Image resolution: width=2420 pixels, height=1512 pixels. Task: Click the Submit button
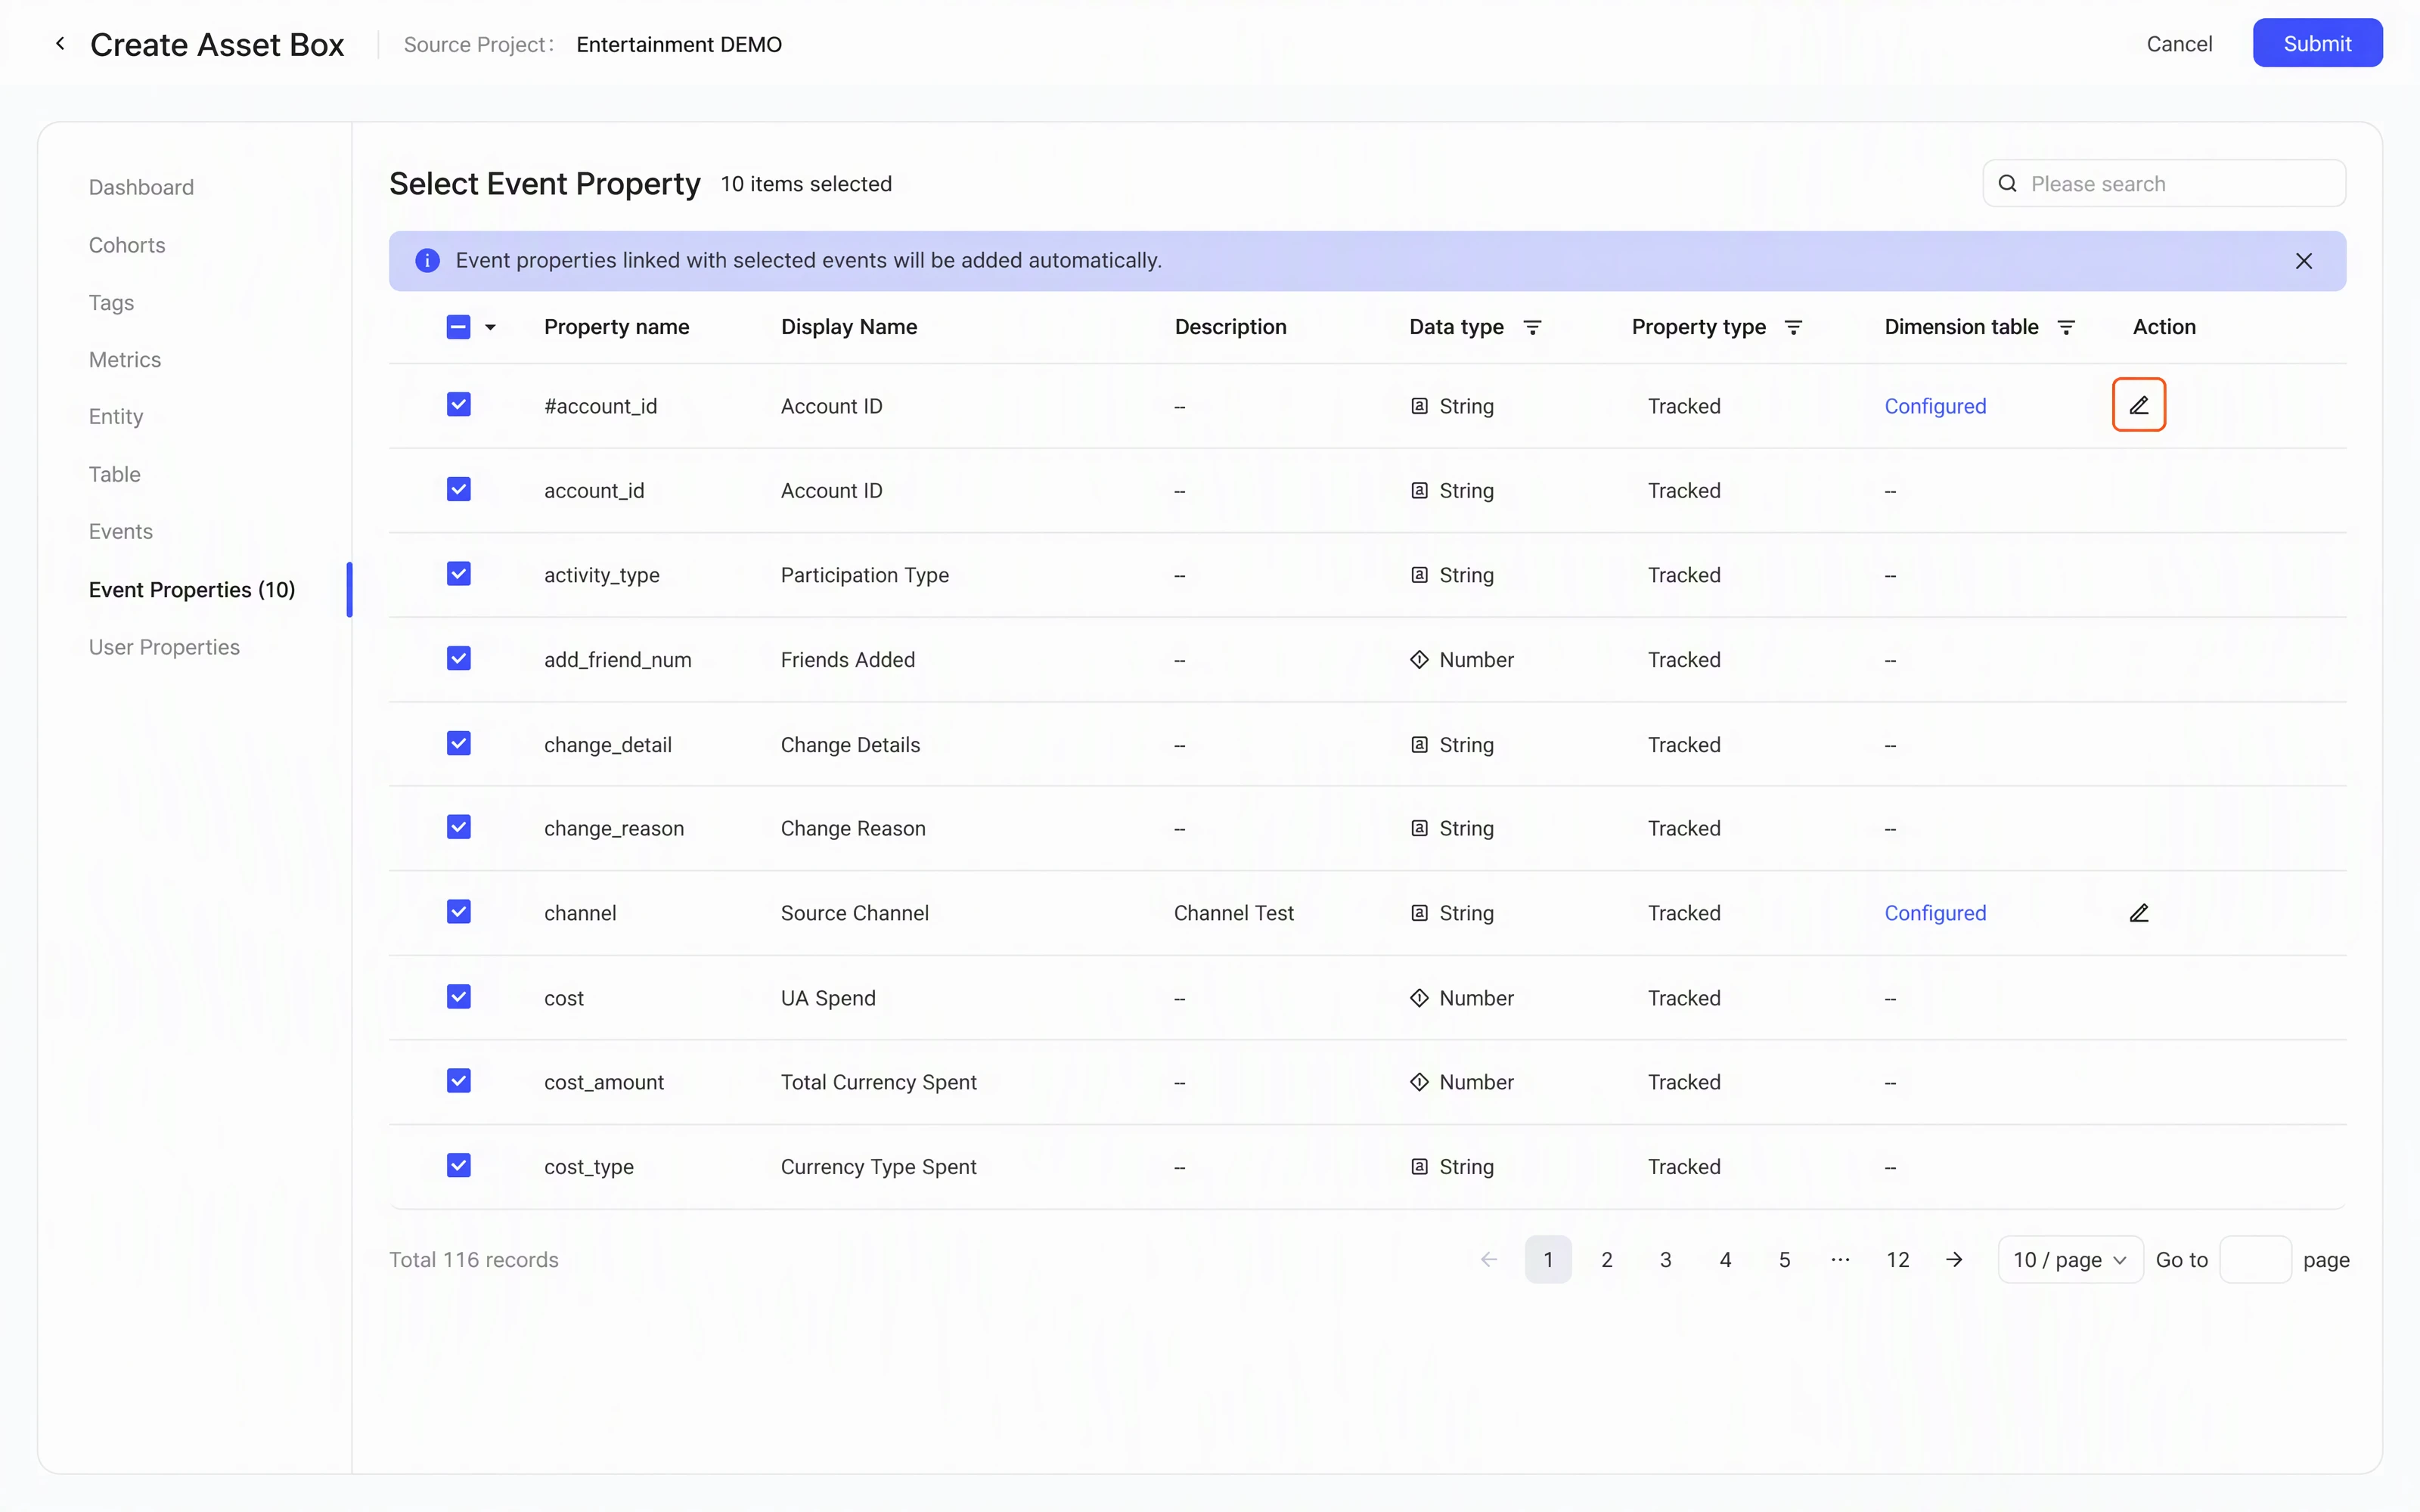click(x=2317, y=43)
